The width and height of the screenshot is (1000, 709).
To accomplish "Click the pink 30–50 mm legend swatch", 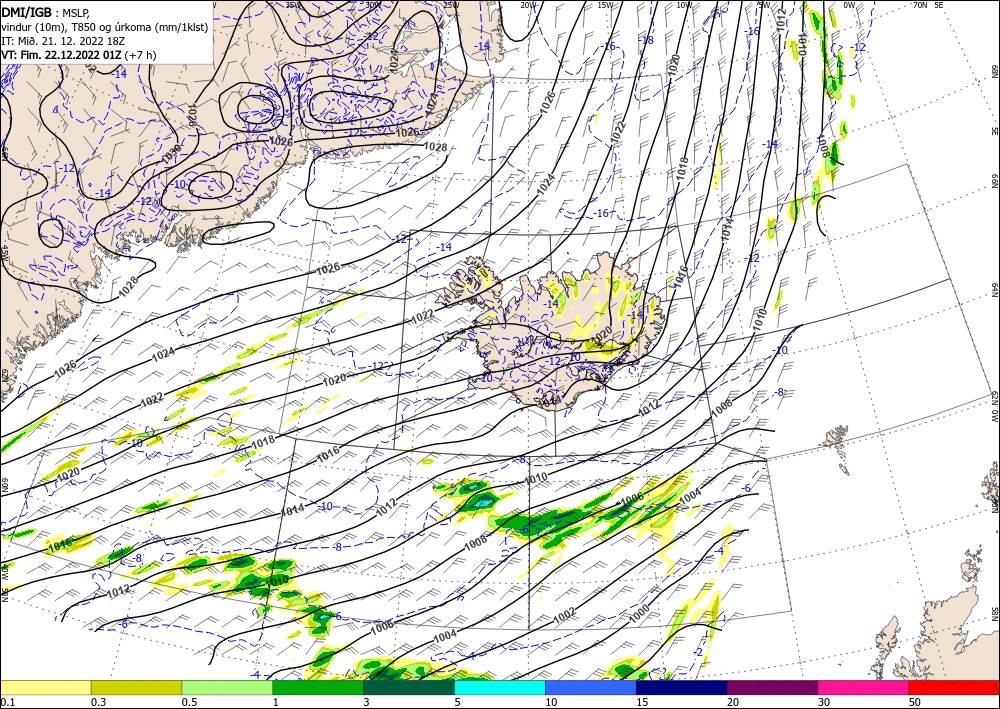I will pos(864,687).
